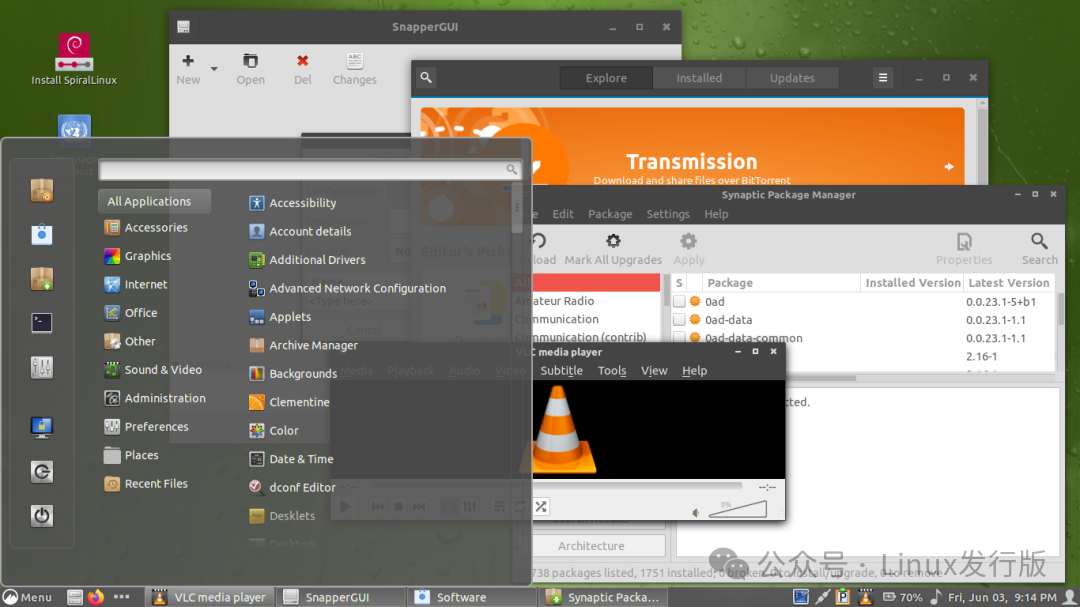Toggle VLC shuffle playback button
The image size is (1080, 607).
click(x=541, y=506)
